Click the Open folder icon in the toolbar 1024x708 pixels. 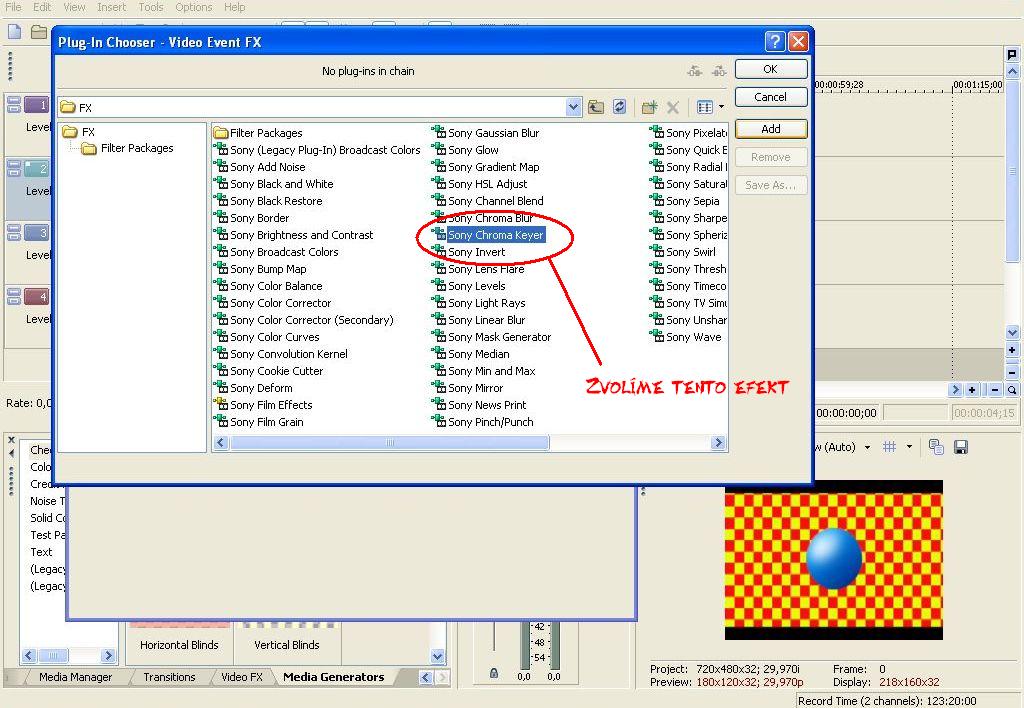coord(39,31)
